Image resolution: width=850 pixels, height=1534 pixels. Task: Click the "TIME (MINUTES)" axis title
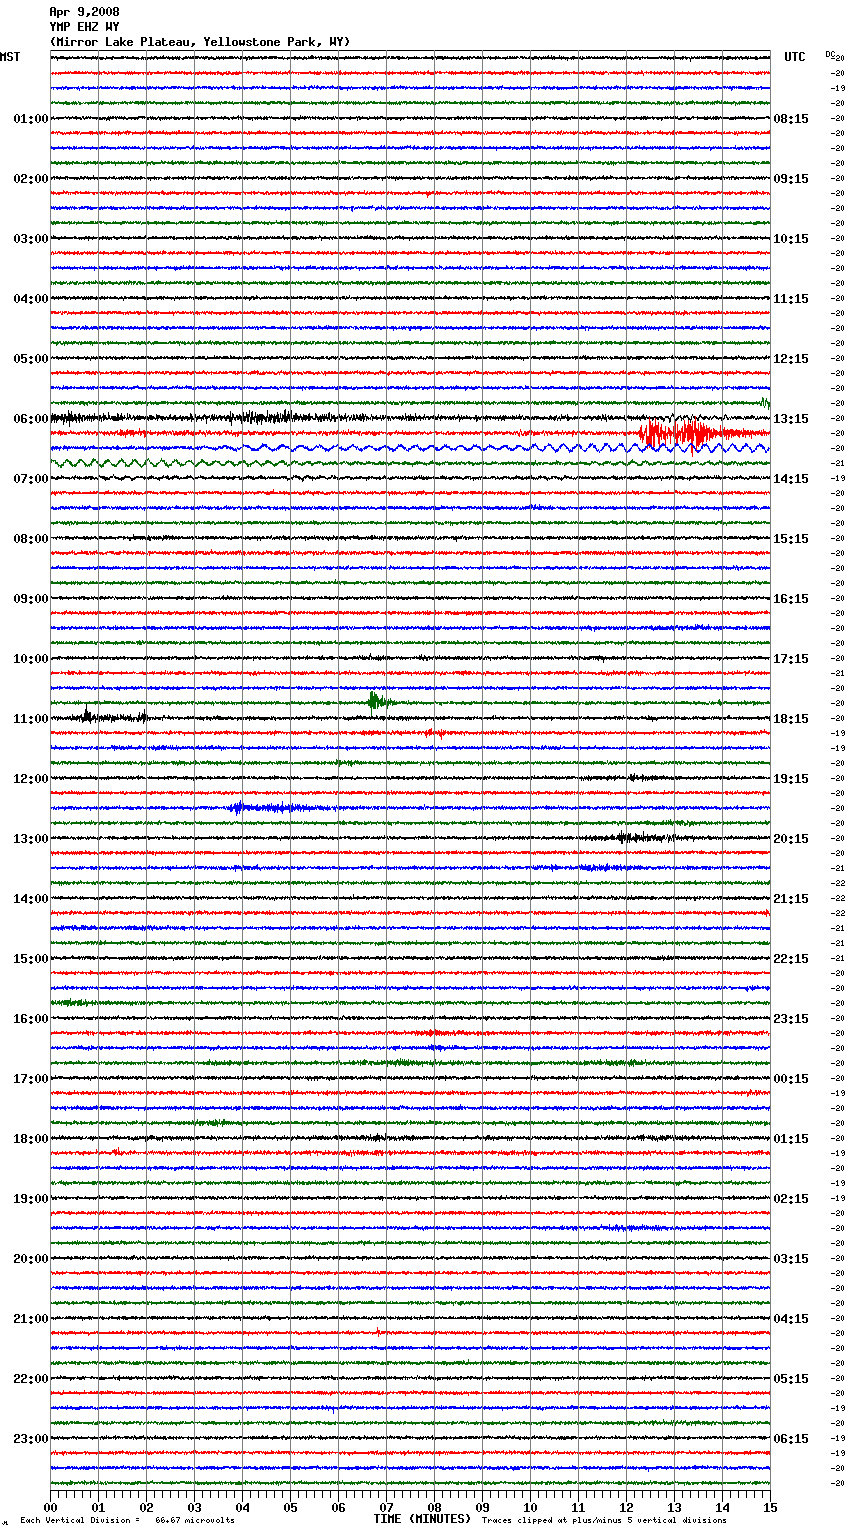coord(422,1519)
